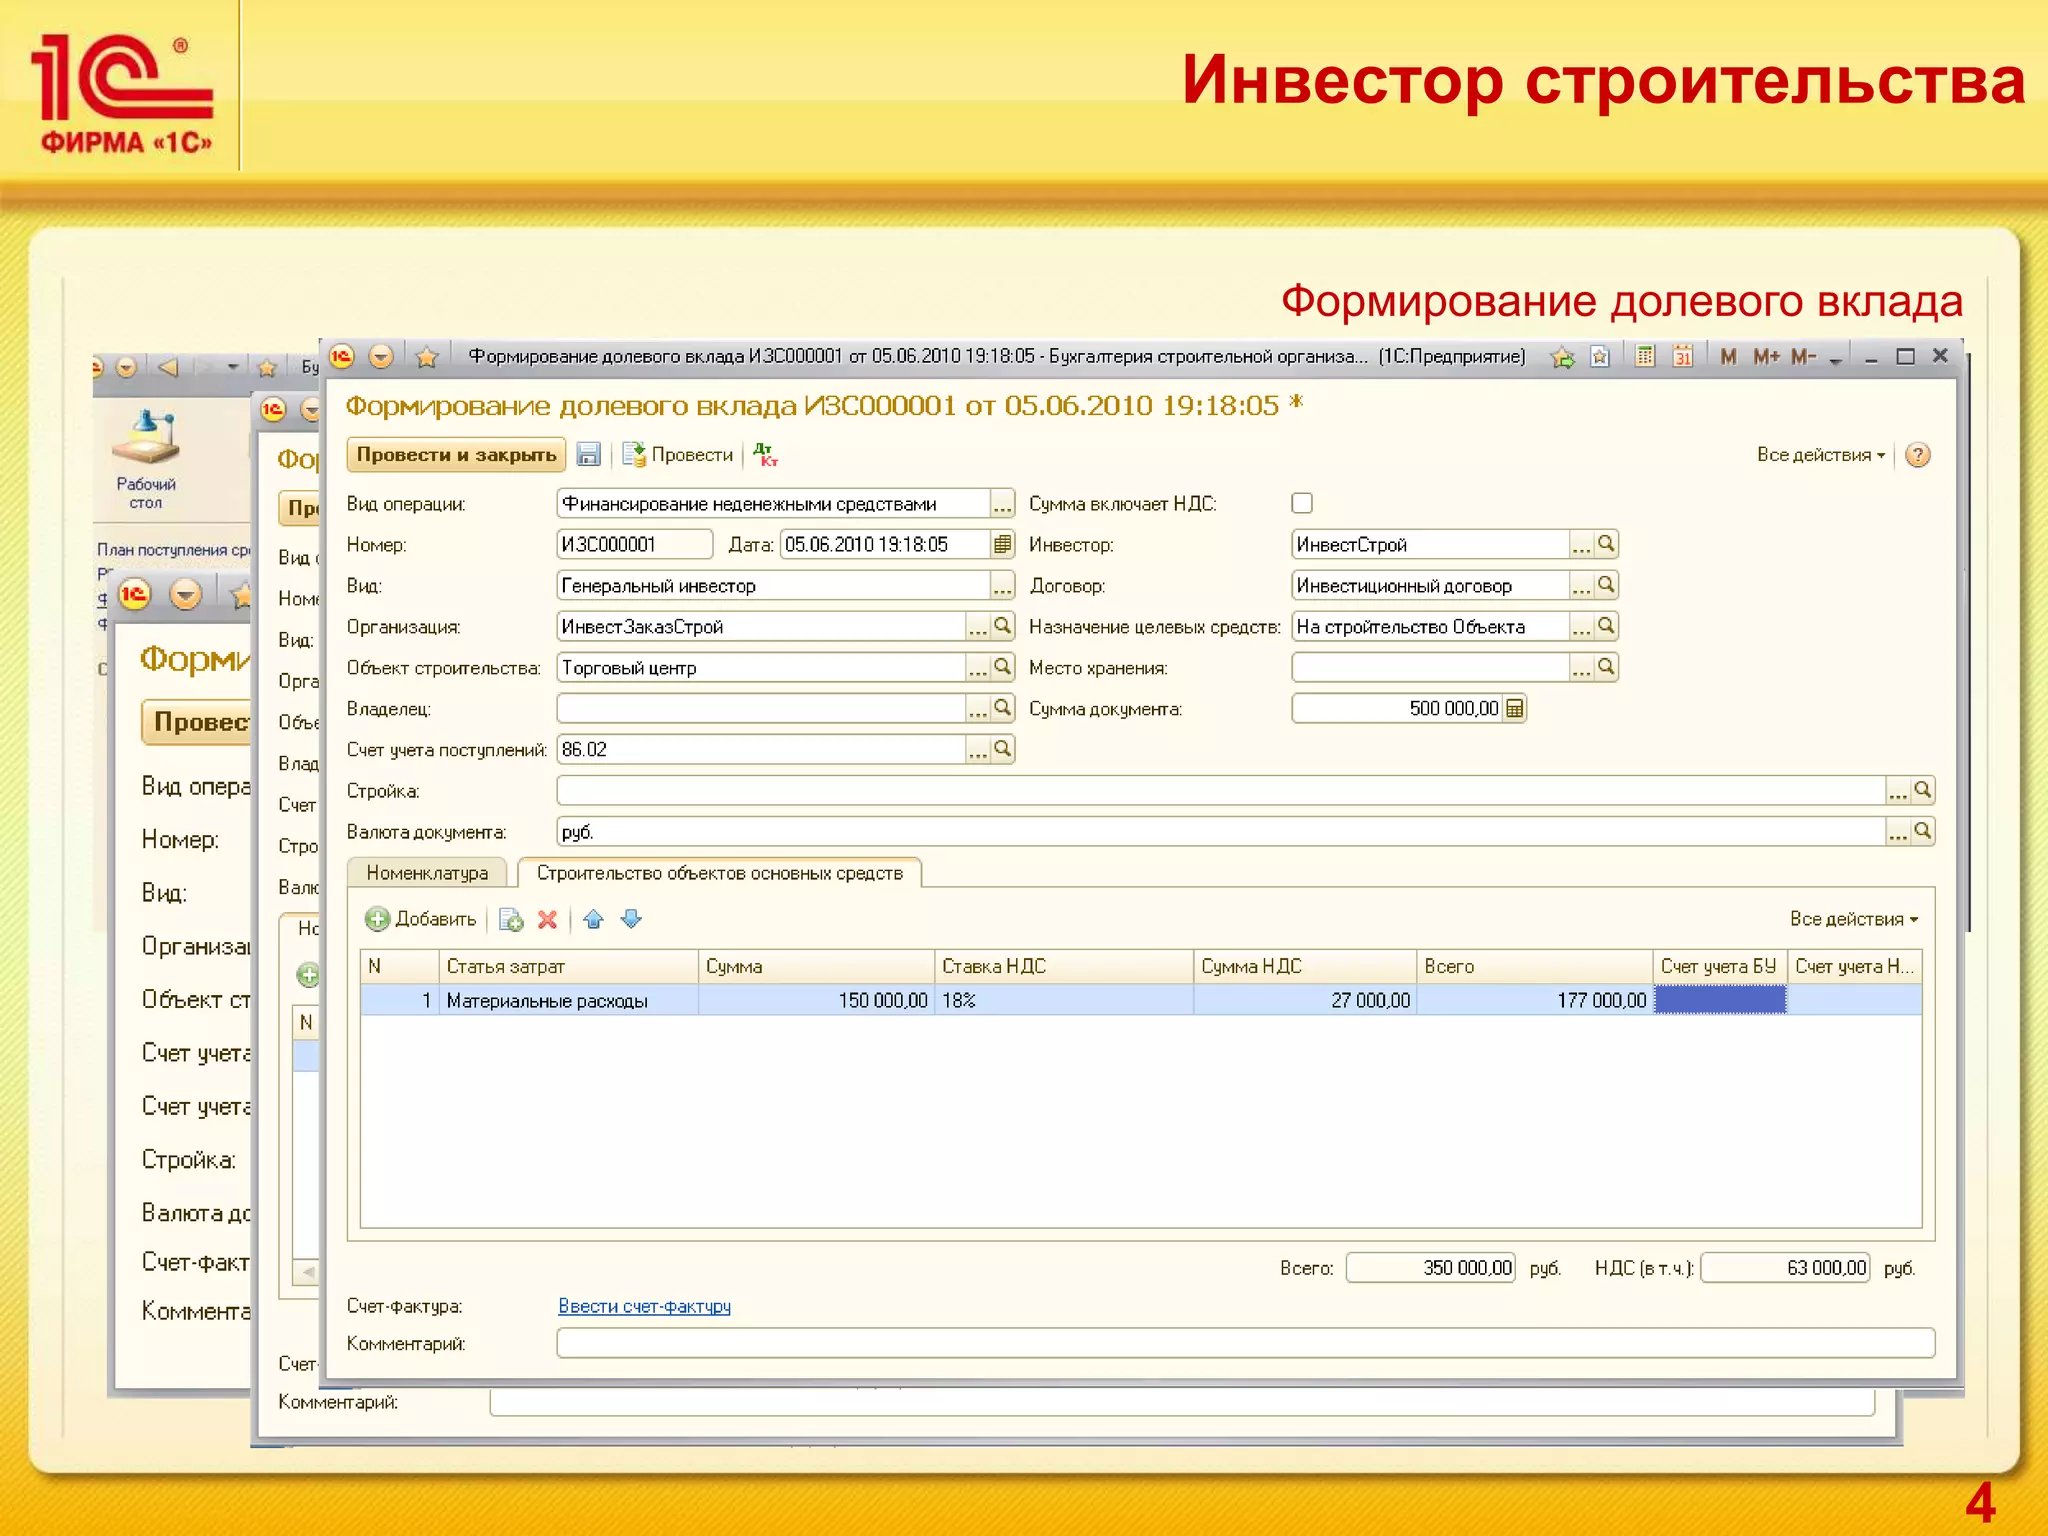Click the add-to-favorites star with plus icon

pyautogui.click(x=1562, y=356)
